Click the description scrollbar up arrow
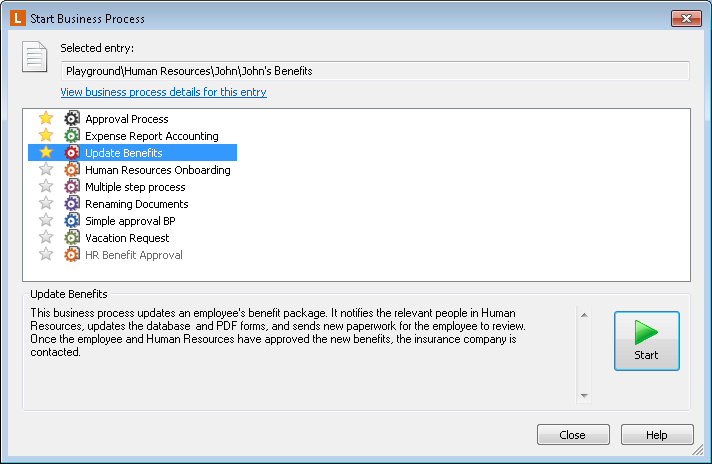 [584, 315]
